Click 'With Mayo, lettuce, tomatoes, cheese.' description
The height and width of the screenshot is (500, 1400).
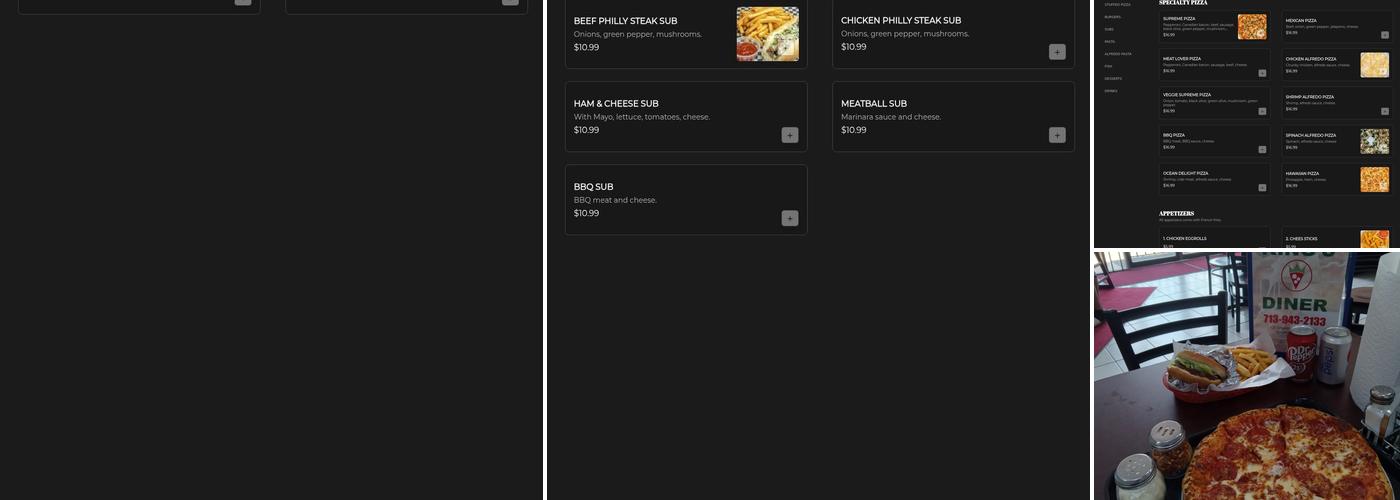point(642,117)
